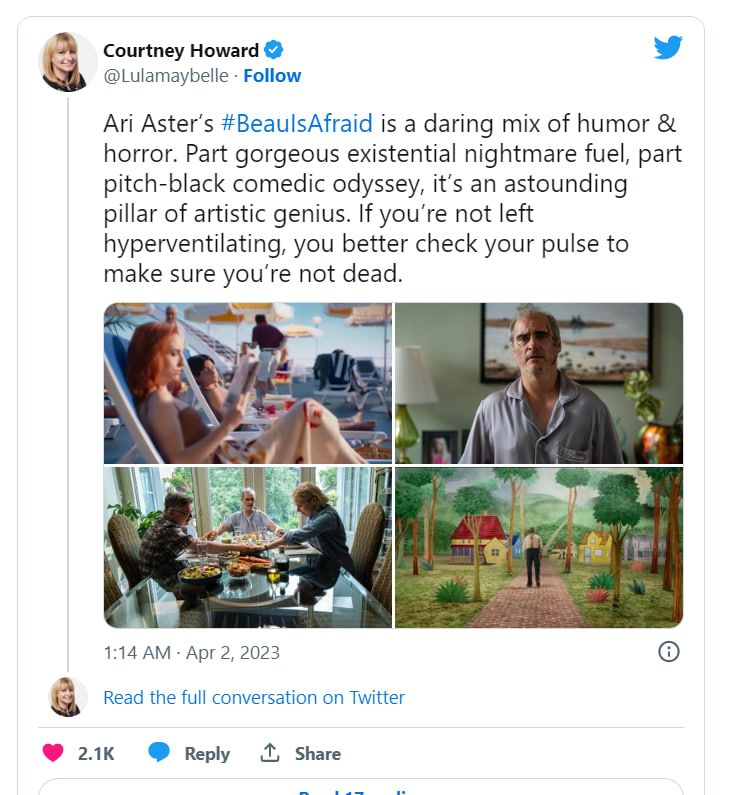Click the Courtney Howard display name

click(180, 50)
